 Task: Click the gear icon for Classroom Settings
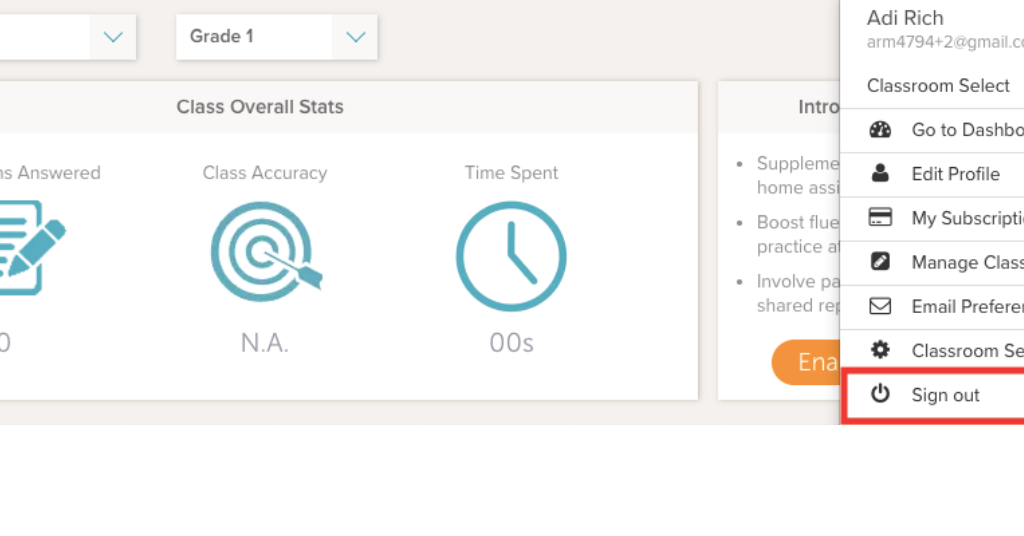880,350
